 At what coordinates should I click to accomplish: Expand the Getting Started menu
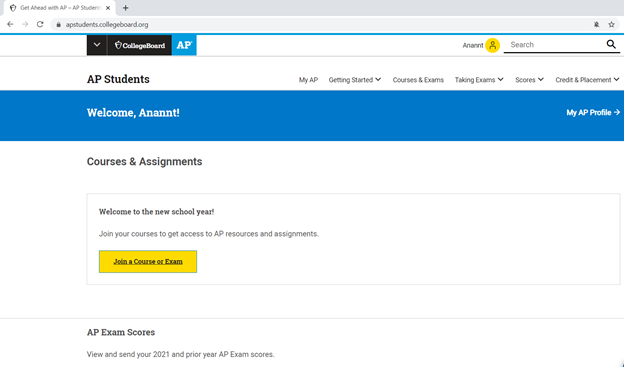(355, 80)
